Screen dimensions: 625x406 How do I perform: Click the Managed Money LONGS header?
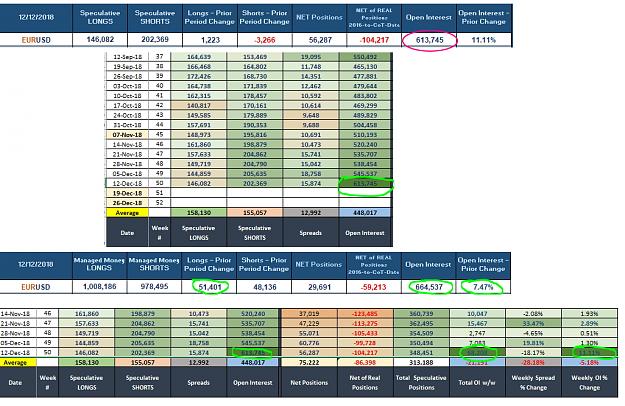point(99,264)
